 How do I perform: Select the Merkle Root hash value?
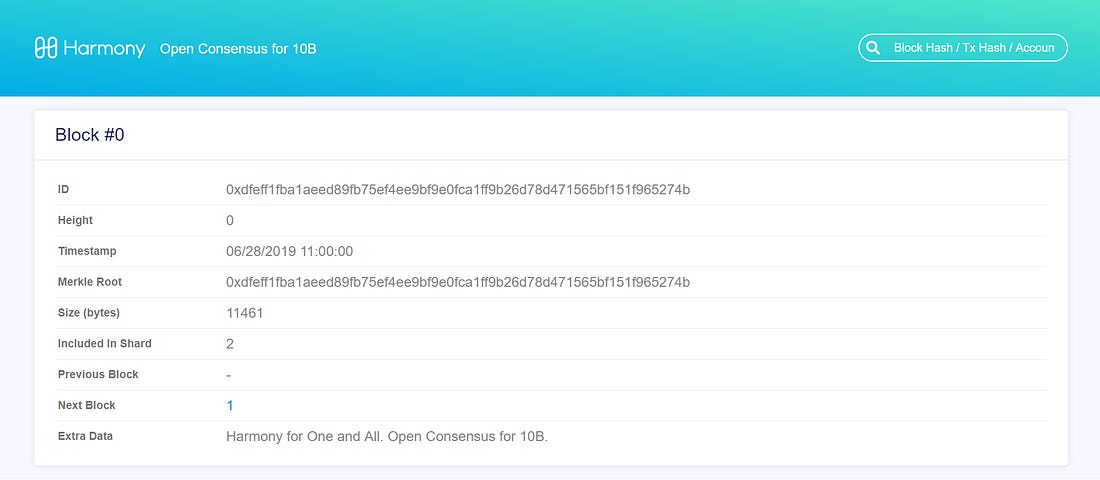click(458, 282)
